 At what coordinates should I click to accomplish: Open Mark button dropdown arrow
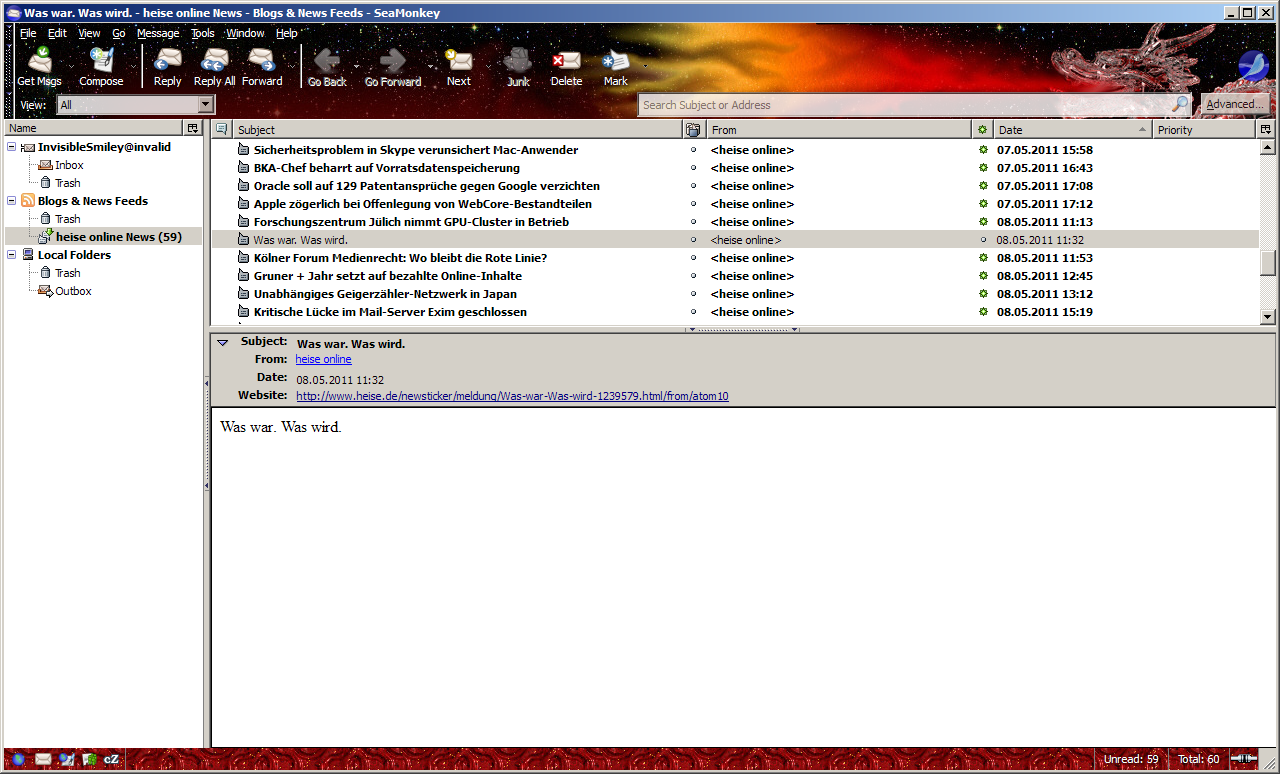click(644, 68)
